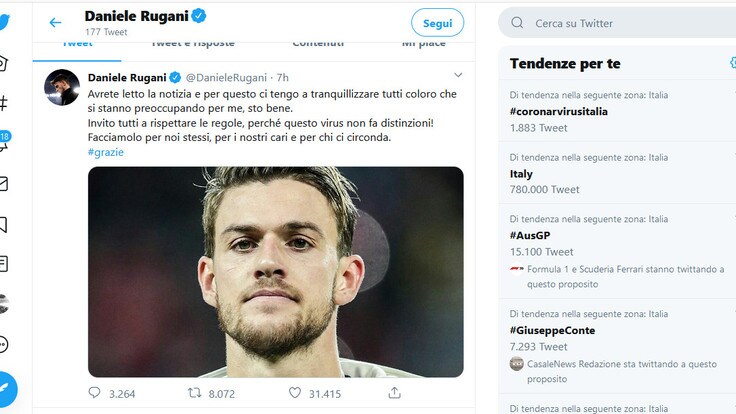Open the bookmarks icon in sidebar
This screenshot has height=414, width=736.
tap(4, 224)
